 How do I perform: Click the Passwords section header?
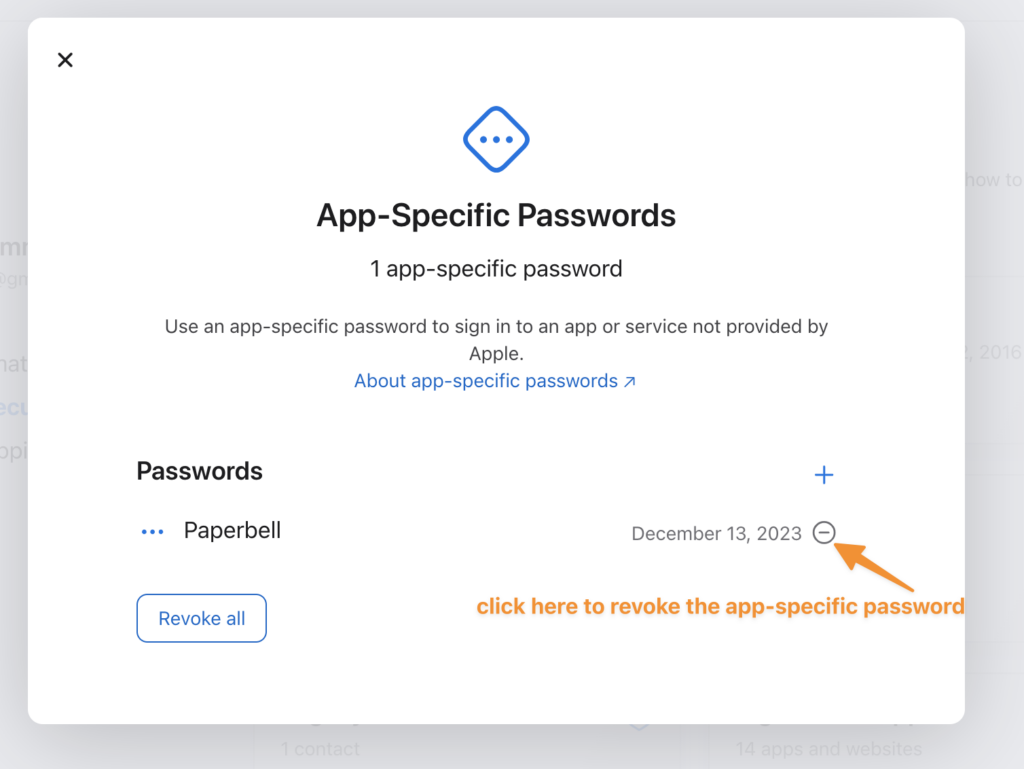tap(199, 471)
